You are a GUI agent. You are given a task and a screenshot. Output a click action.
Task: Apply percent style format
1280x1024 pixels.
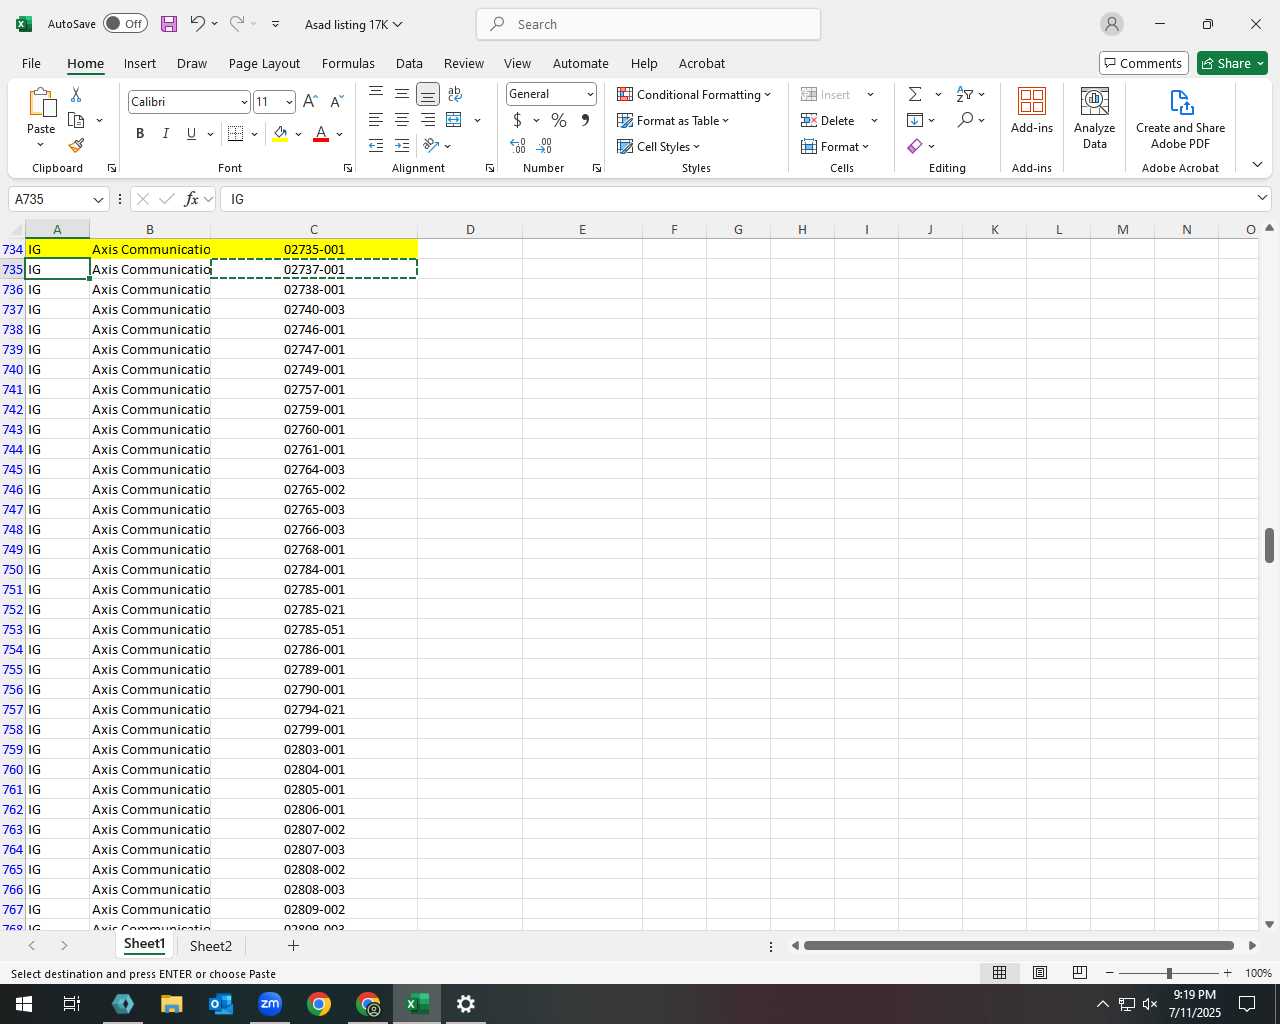[x=559, y=120]
